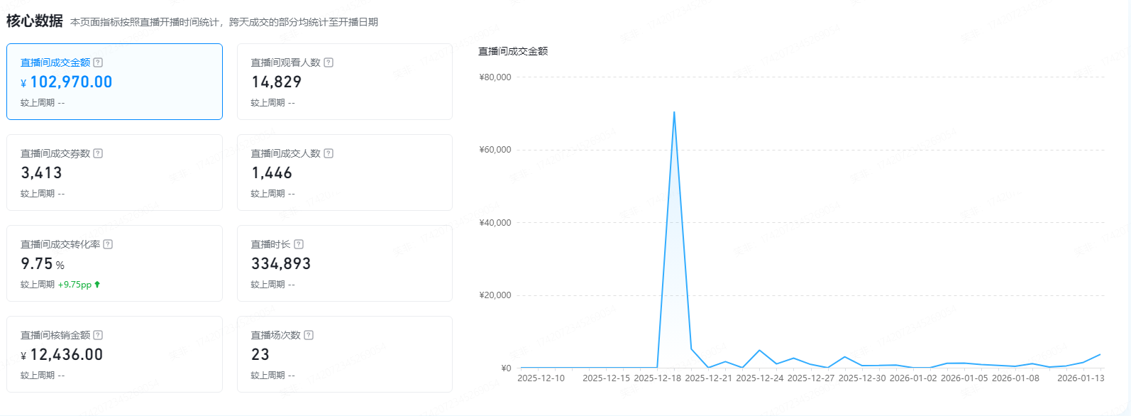Click the ¥102,970.00 value
The width and height of the screenshot is (1132, 416).
tap(66, 82)
